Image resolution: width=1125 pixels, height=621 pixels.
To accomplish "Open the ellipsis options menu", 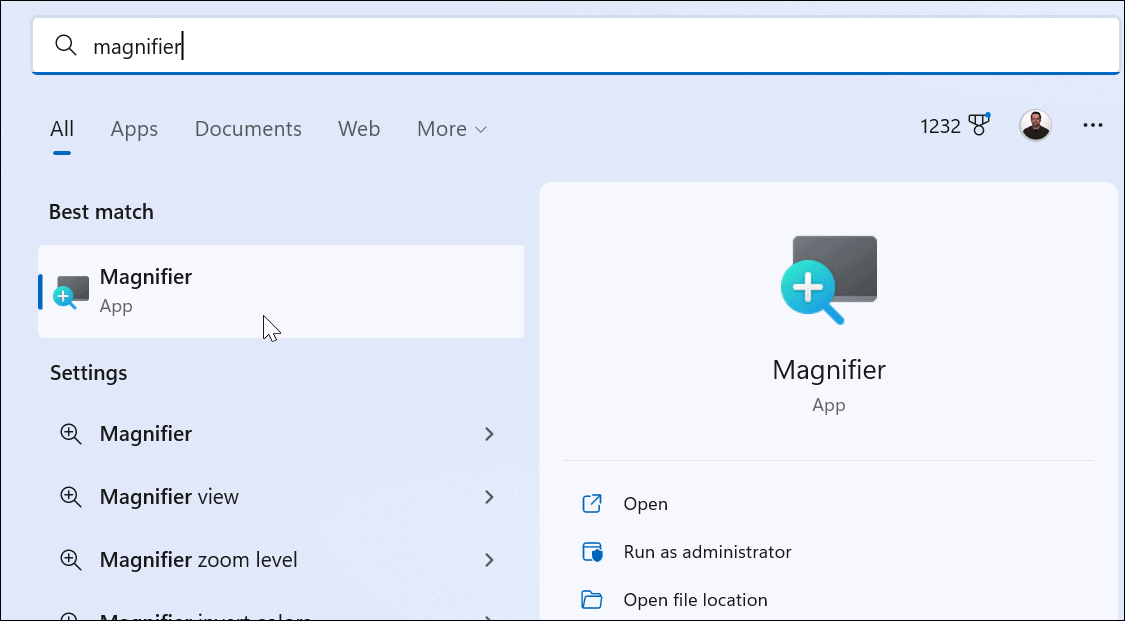I will [x=1092, y=125].
